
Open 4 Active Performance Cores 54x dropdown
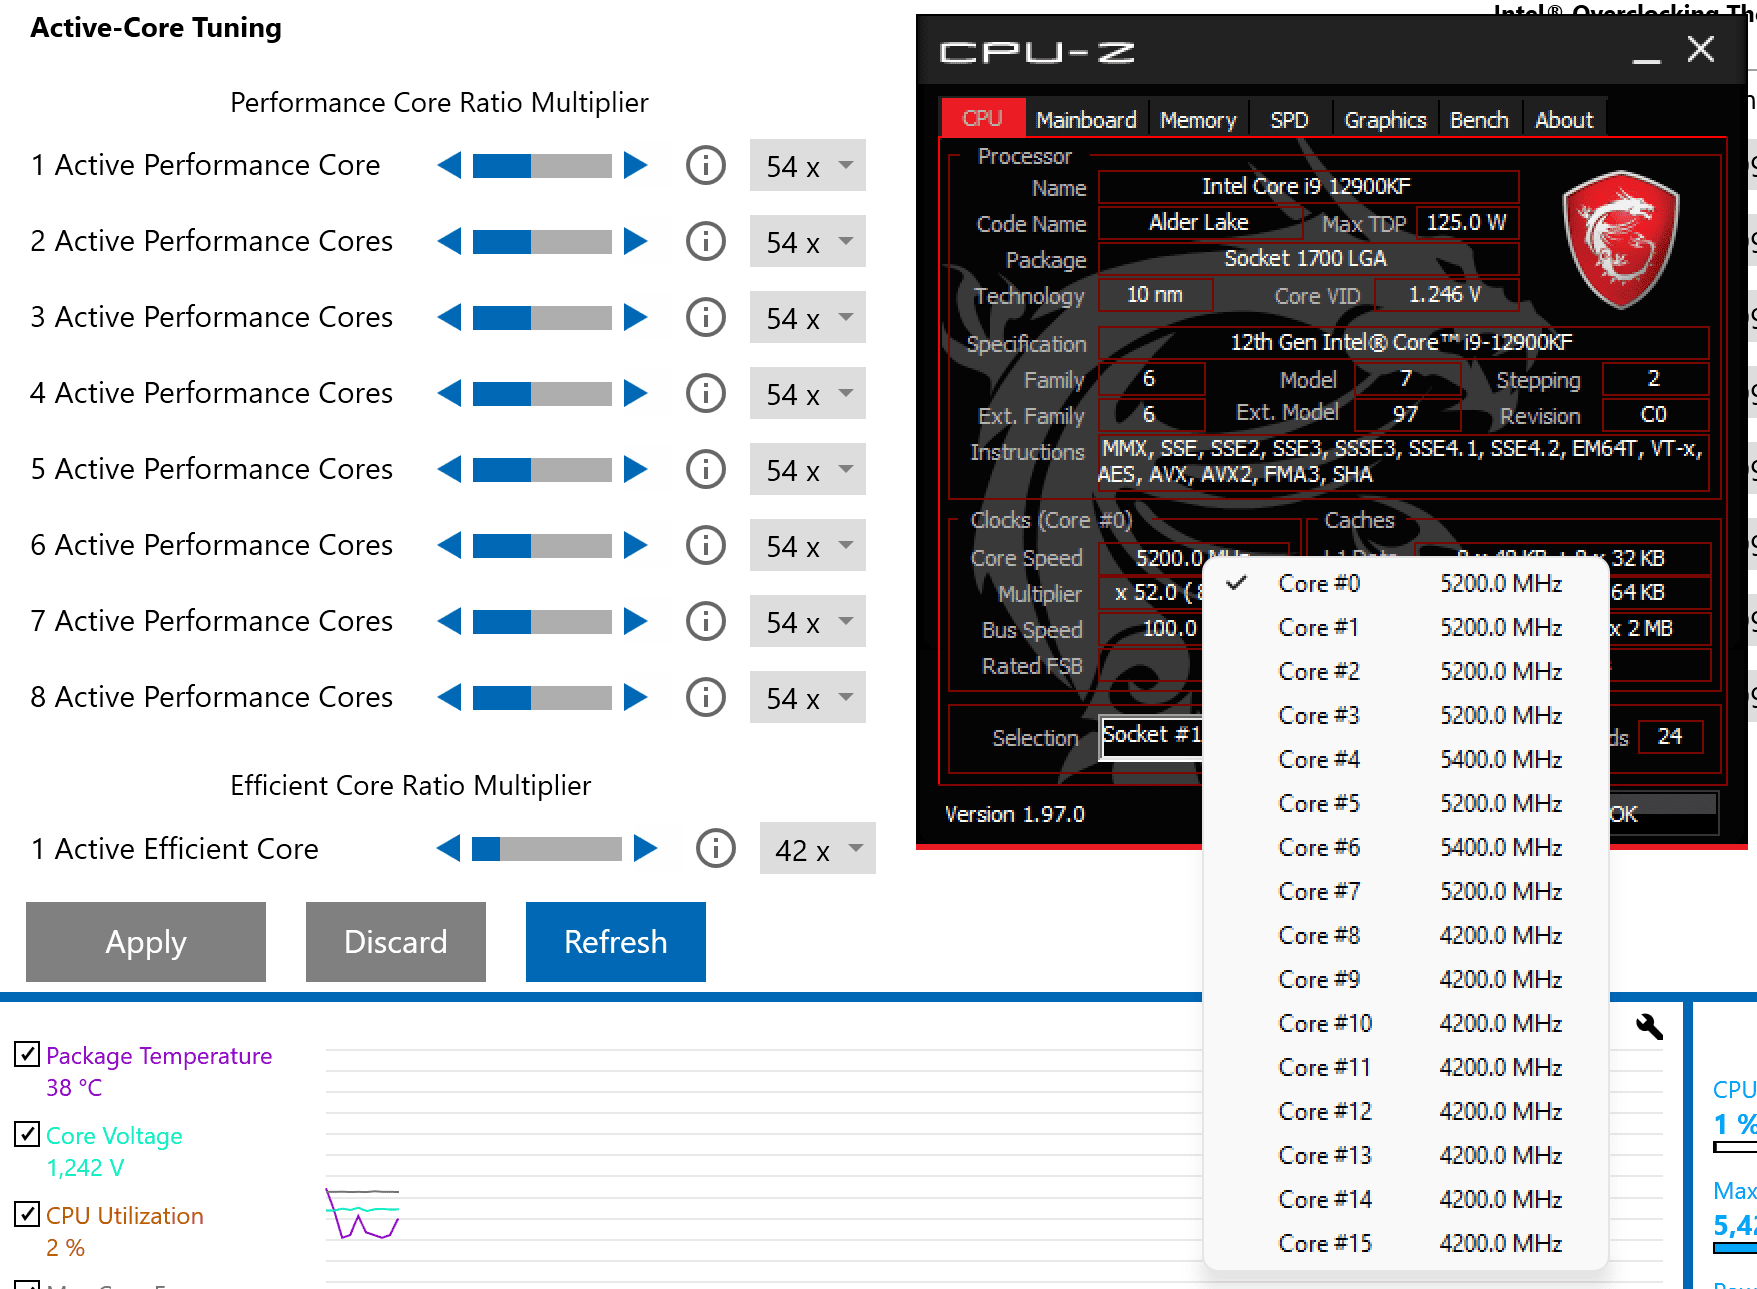tap(808, 393)
